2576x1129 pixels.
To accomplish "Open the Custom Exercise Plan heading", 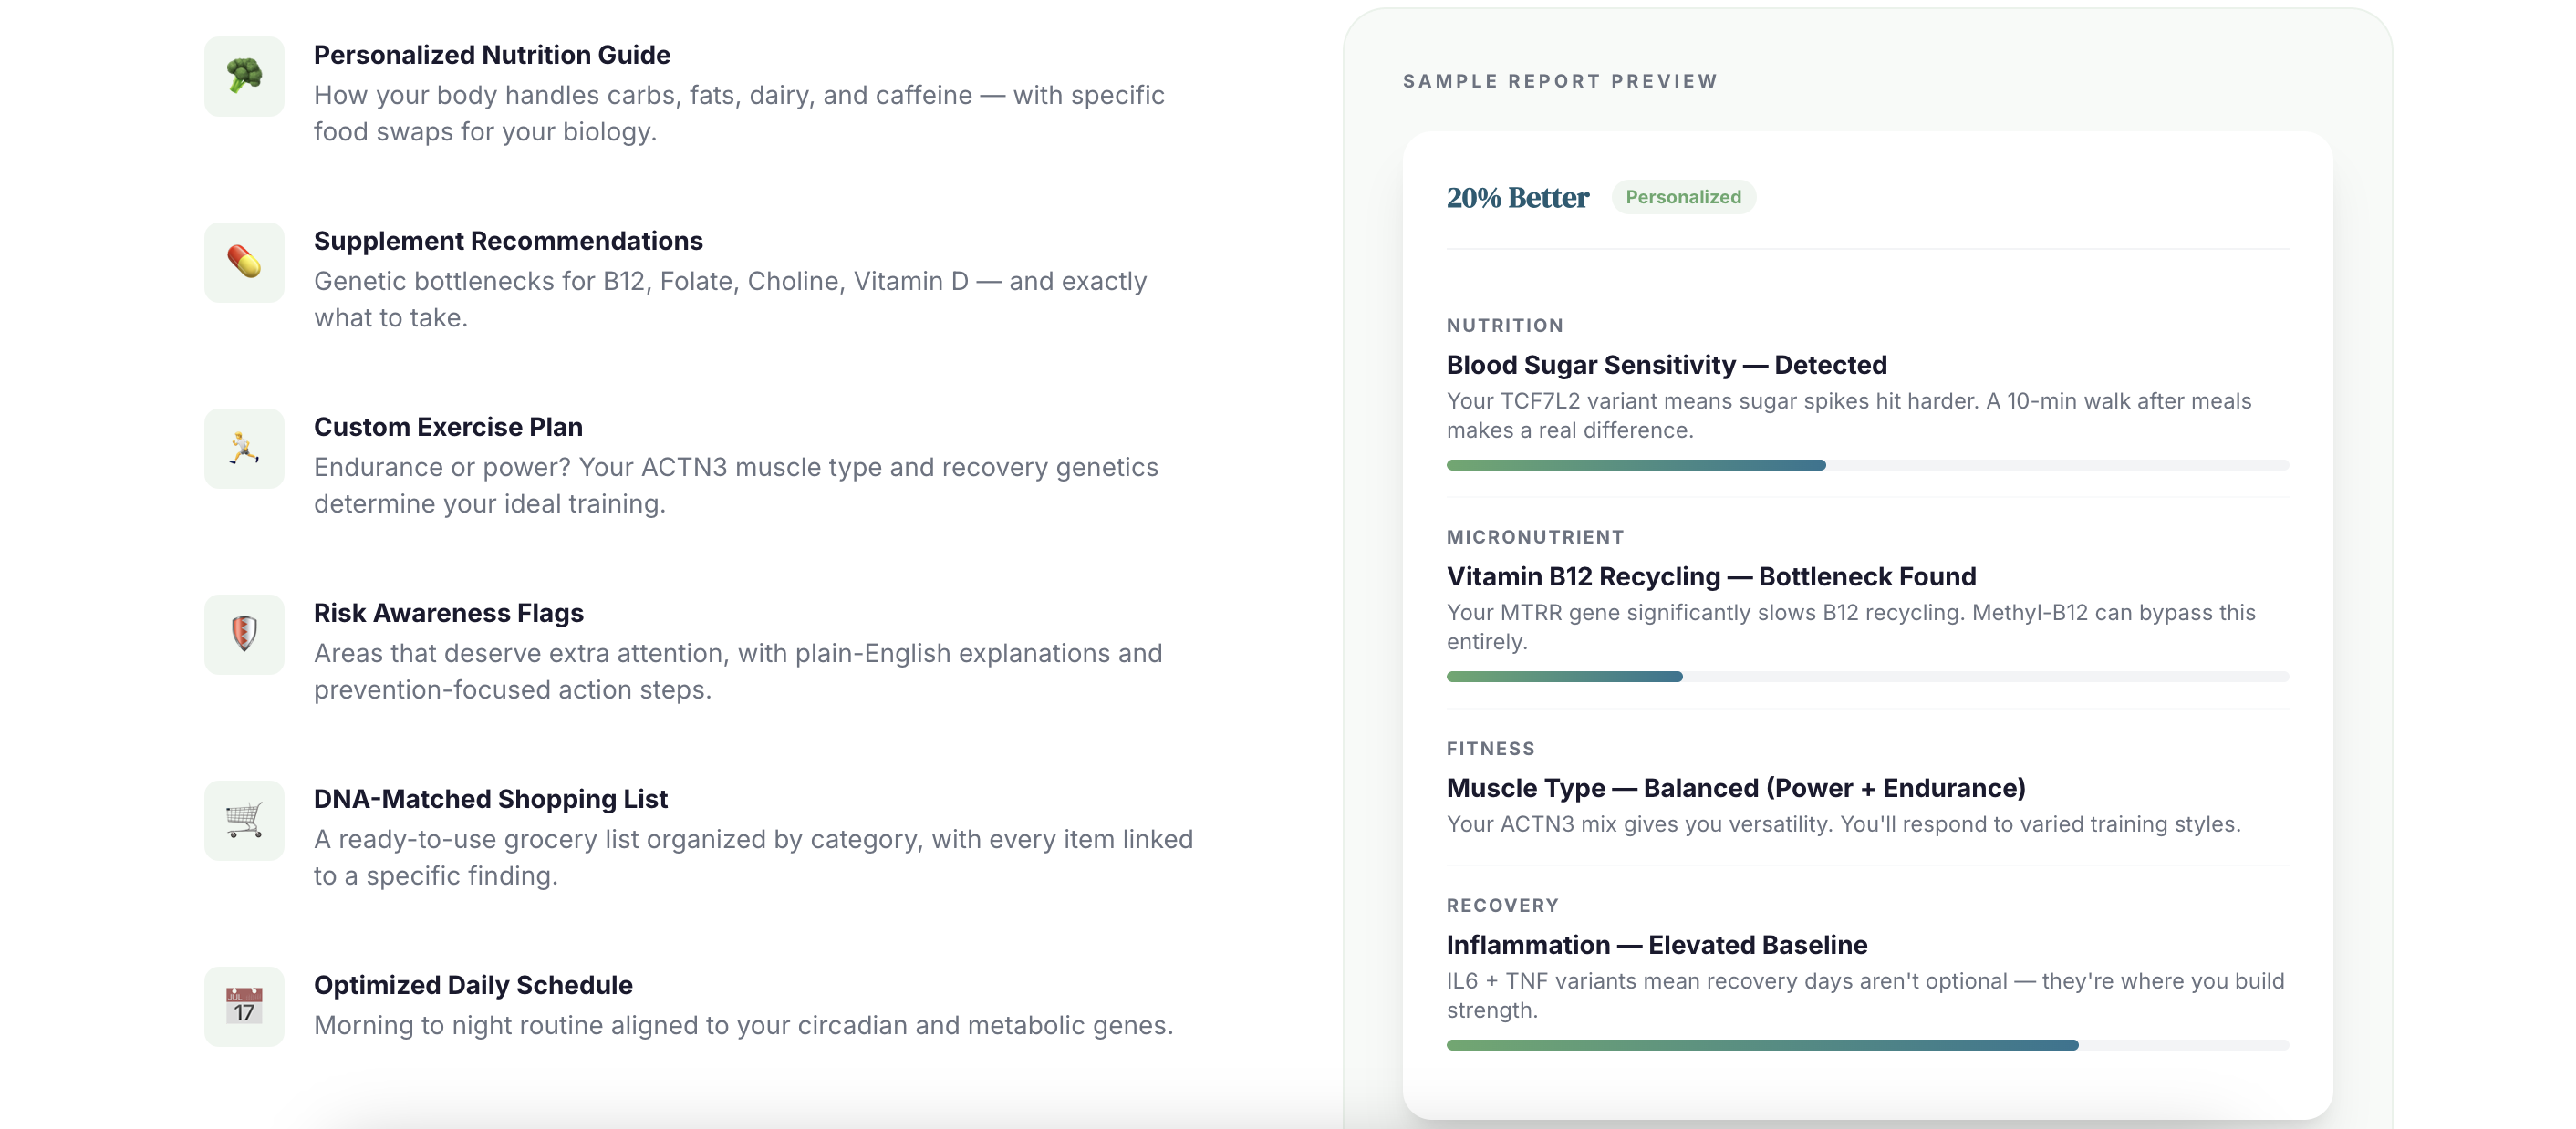I will pyautogui.click(x=448, y=427).
